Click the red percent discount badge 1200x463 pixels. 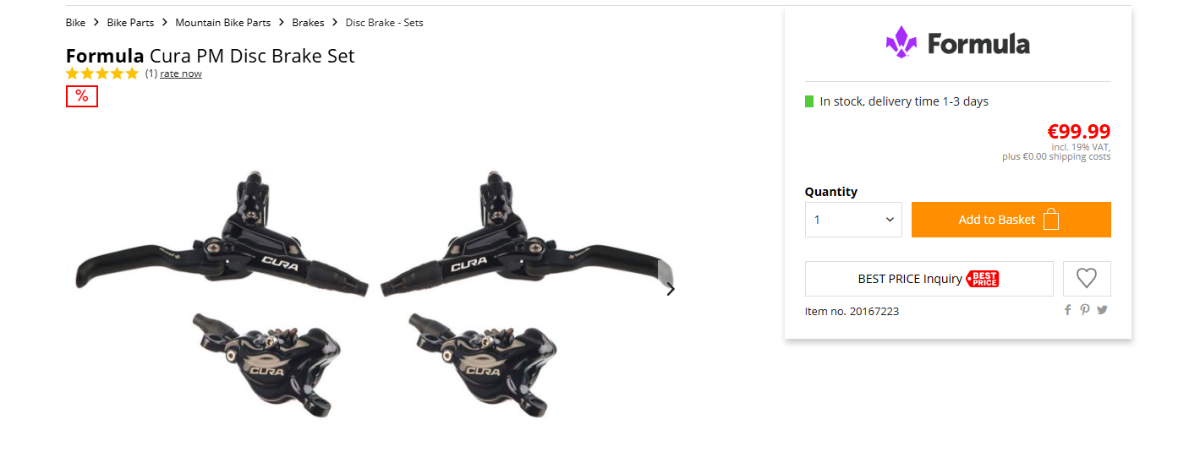pos(82,96)
